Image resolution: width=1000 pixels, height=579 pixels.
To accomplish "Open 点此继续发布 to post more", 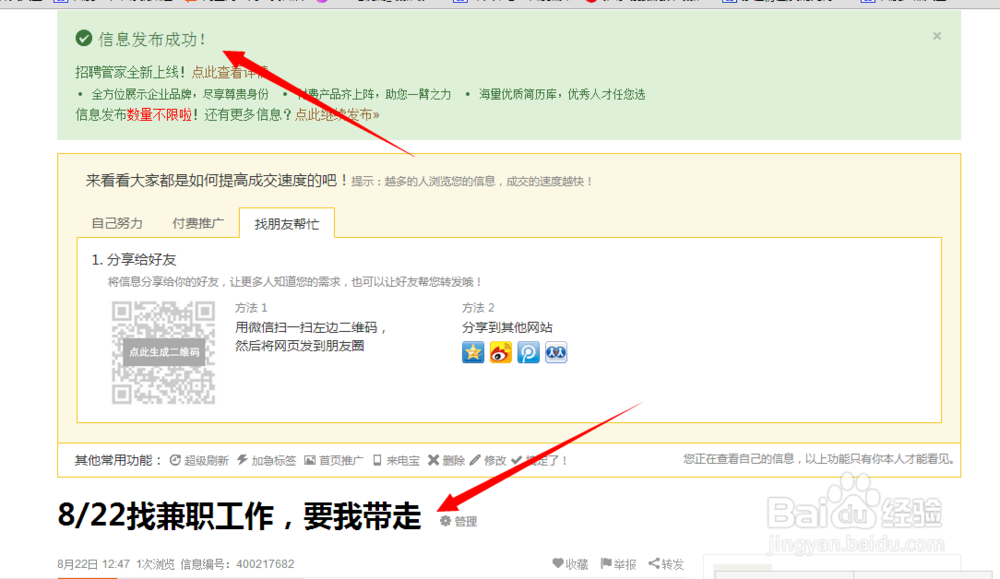I will point(338,116).
